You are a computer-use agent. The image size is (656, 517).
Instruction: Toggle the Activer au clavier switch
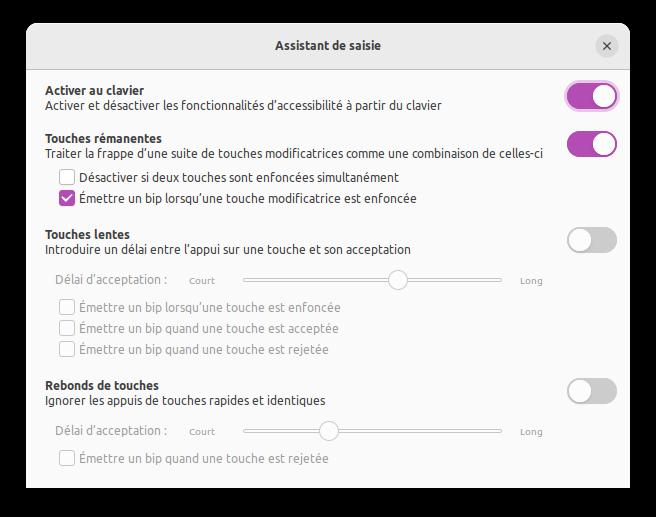[x=591, y=96]
